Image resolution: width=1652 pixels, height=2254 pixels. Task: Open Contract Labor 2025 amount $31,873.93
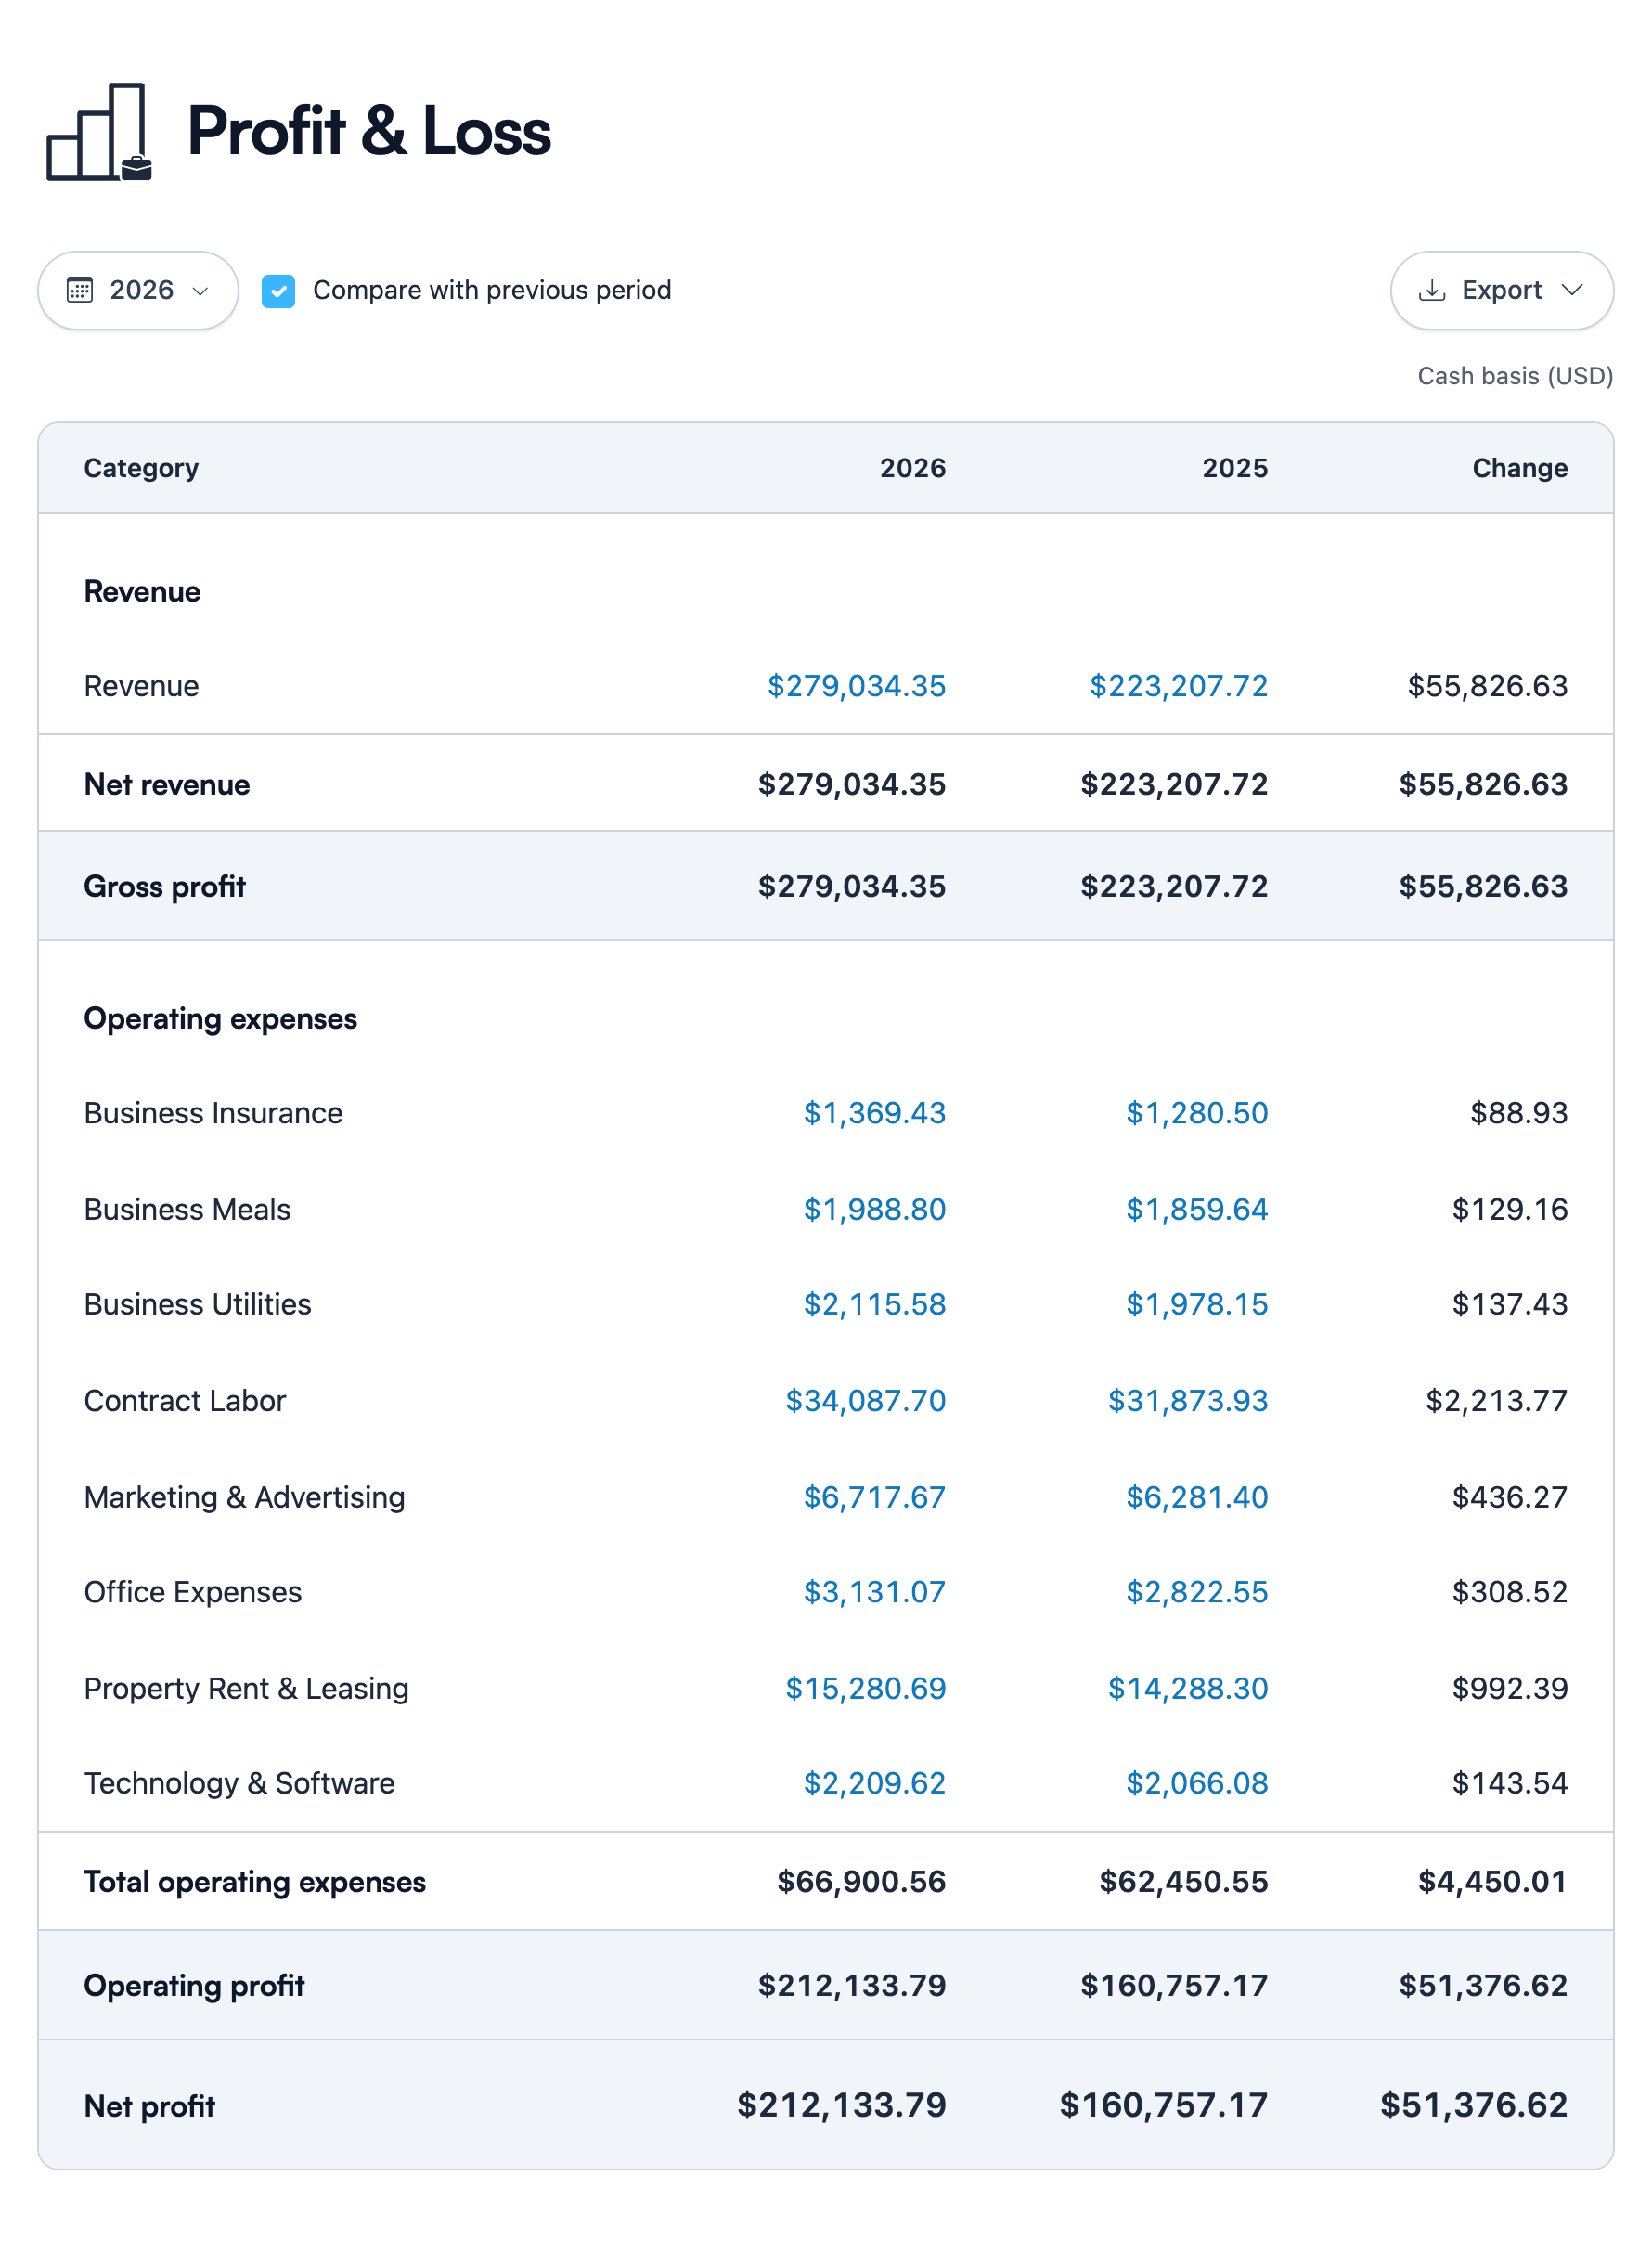coord(1187,1400)
